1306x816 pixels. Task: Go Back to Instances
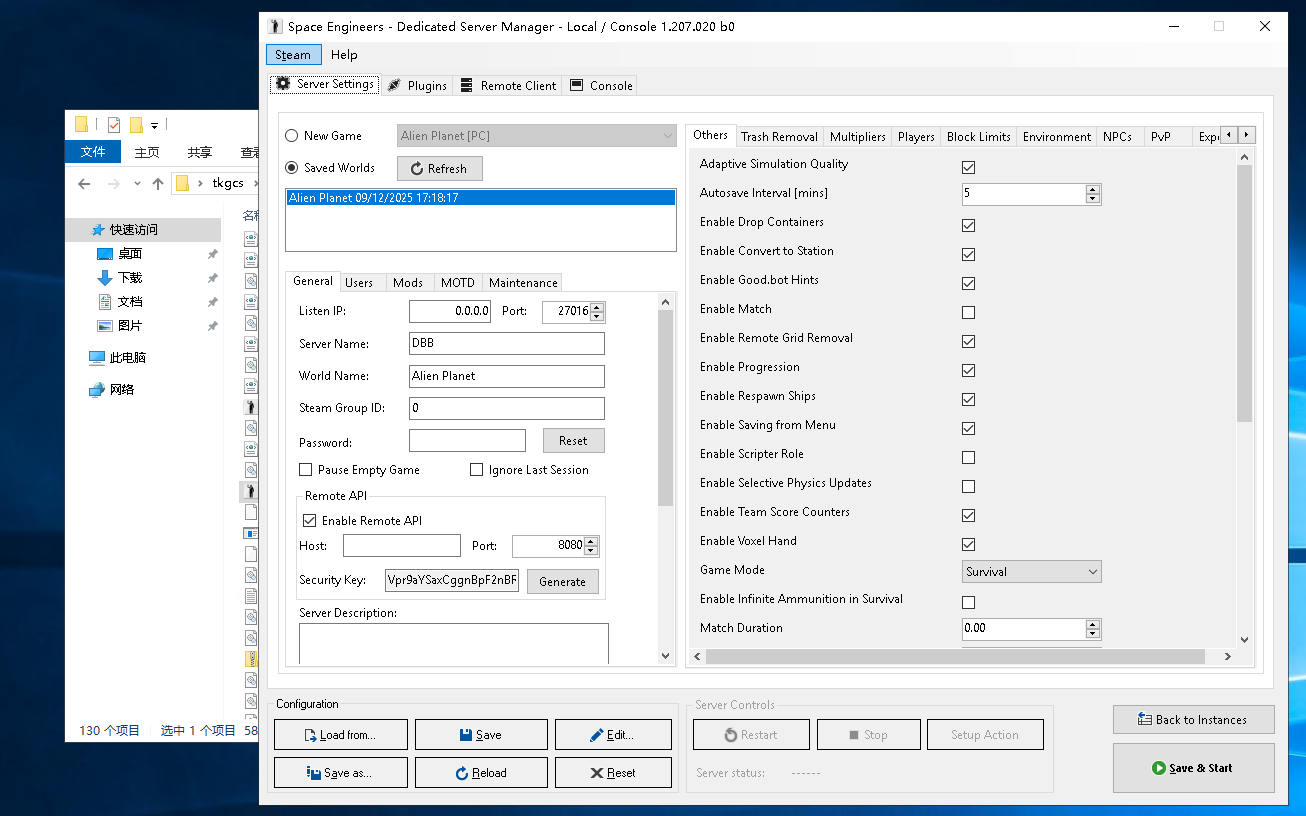coord(1193,720)
